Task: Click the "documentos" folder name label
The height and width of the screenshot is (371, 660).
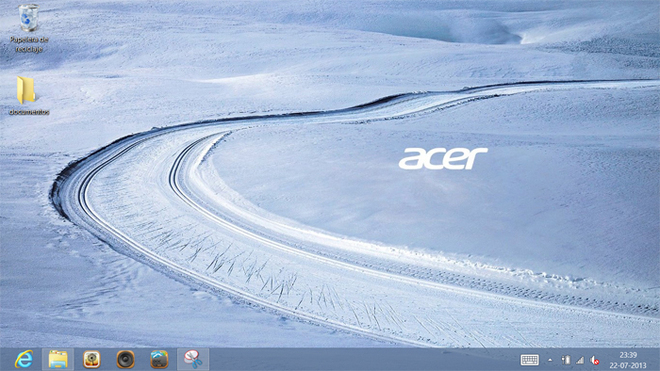Action: [29, 112]
